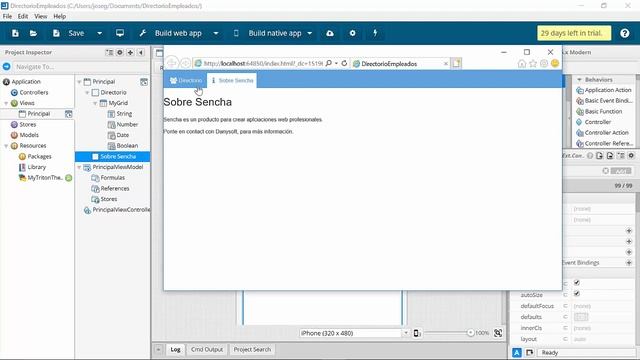
Task: Open project settings gear in toolbar
Action: pos(352,33)
